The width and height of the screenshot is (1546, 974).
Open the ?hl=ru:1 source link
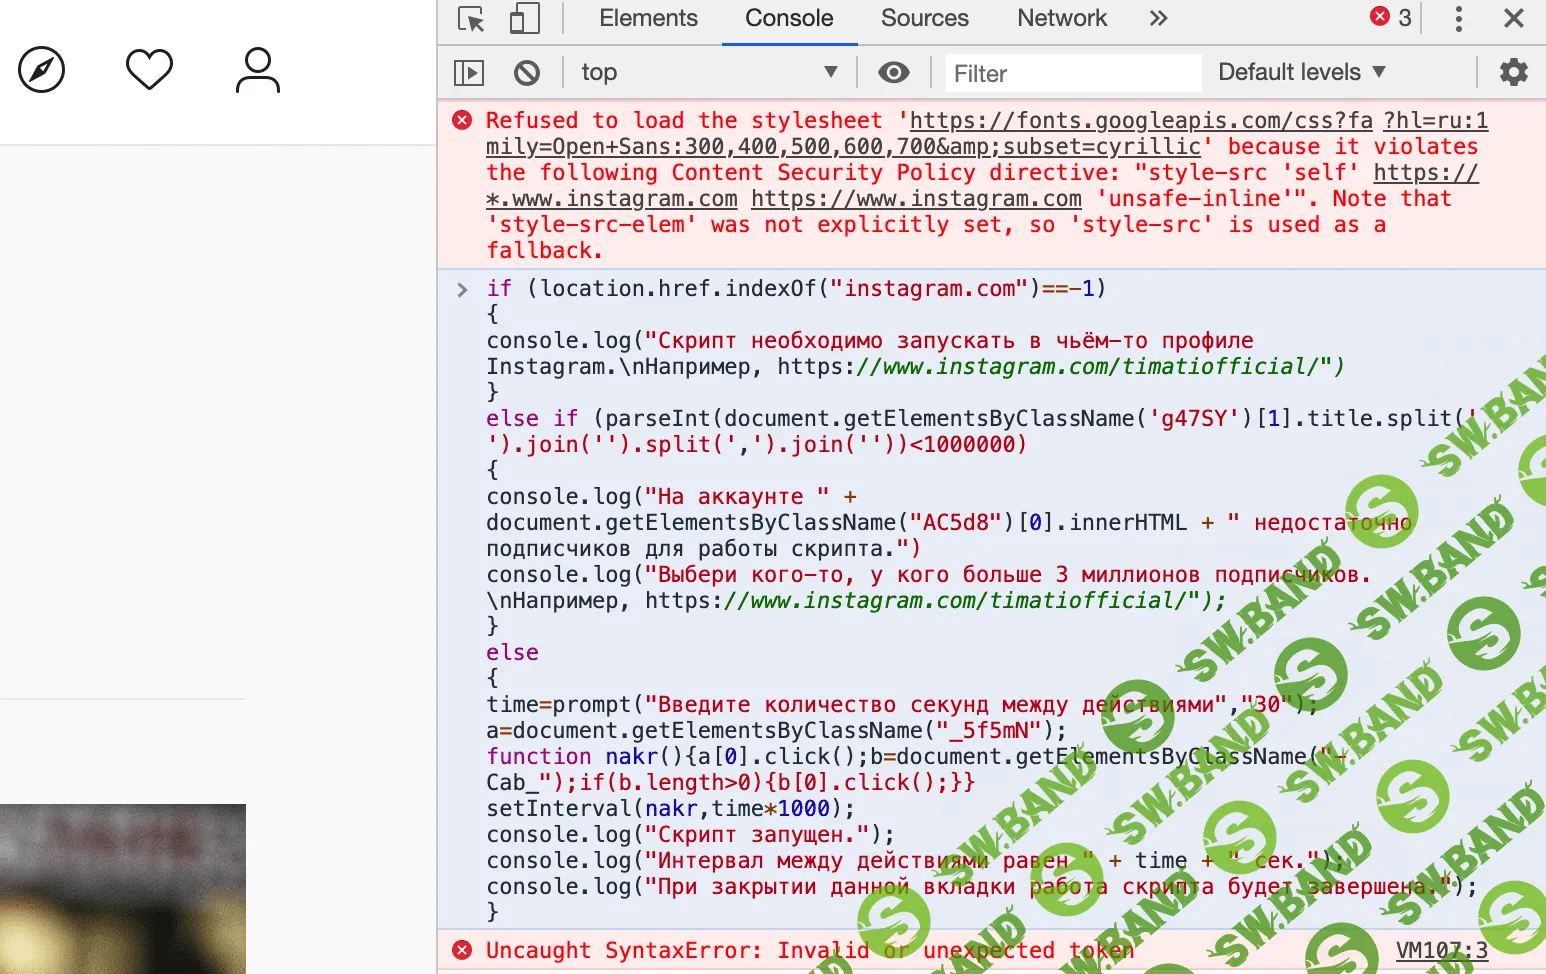point(1435,121)
